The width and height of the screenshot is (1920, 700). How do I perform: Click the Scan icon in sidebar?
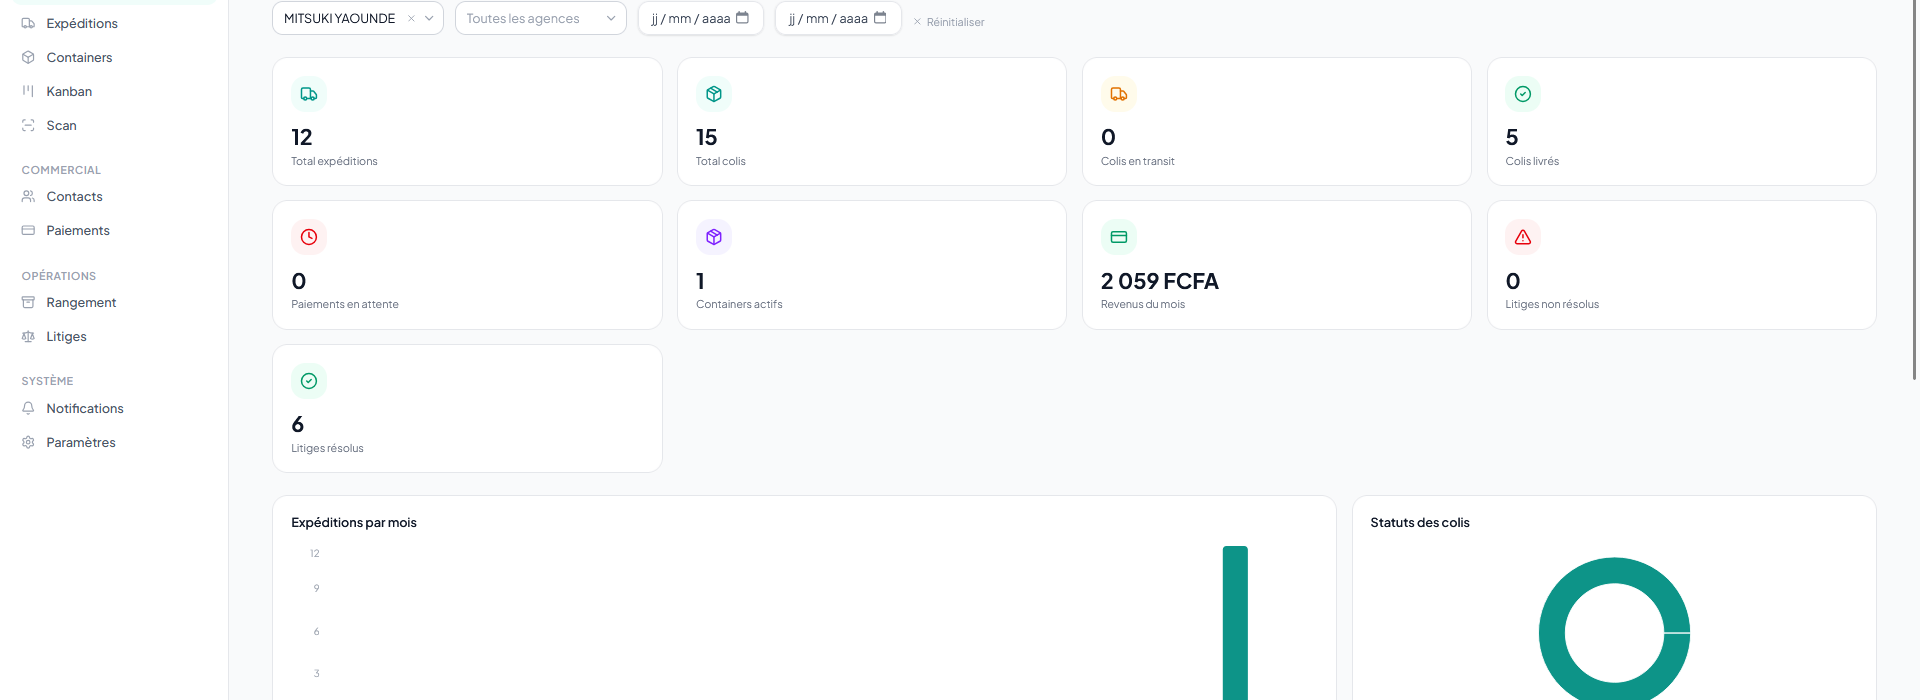click(x=28, y=125)
